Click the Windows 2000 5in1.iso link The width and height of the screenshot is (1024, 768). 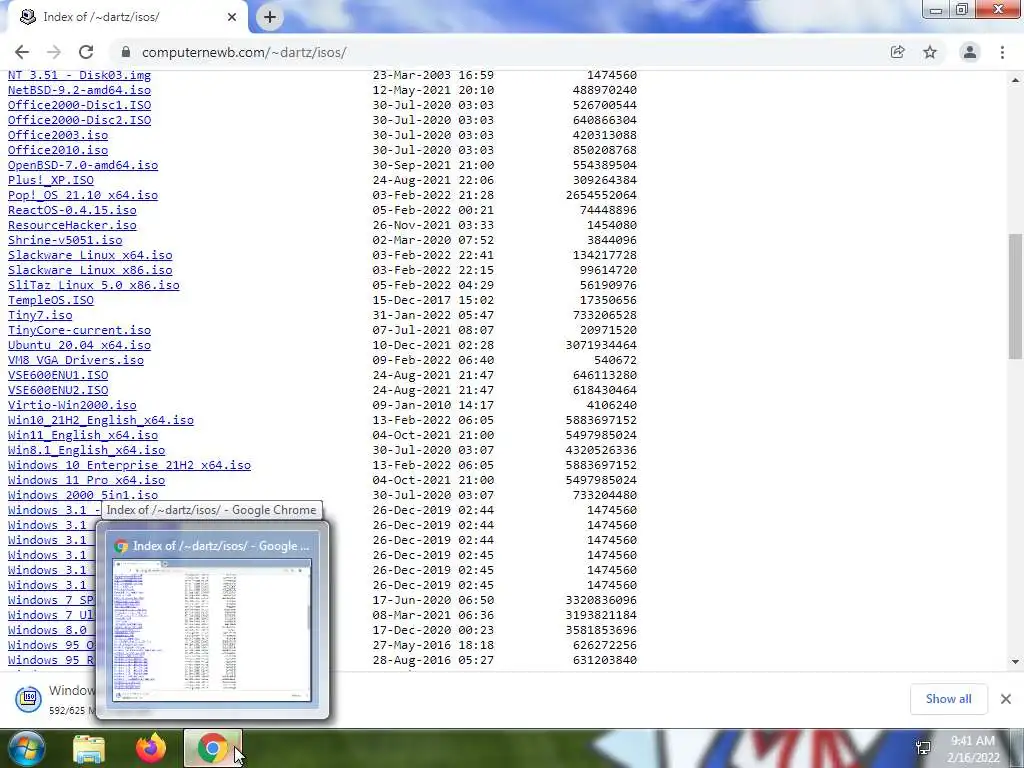tap(83, 496)
